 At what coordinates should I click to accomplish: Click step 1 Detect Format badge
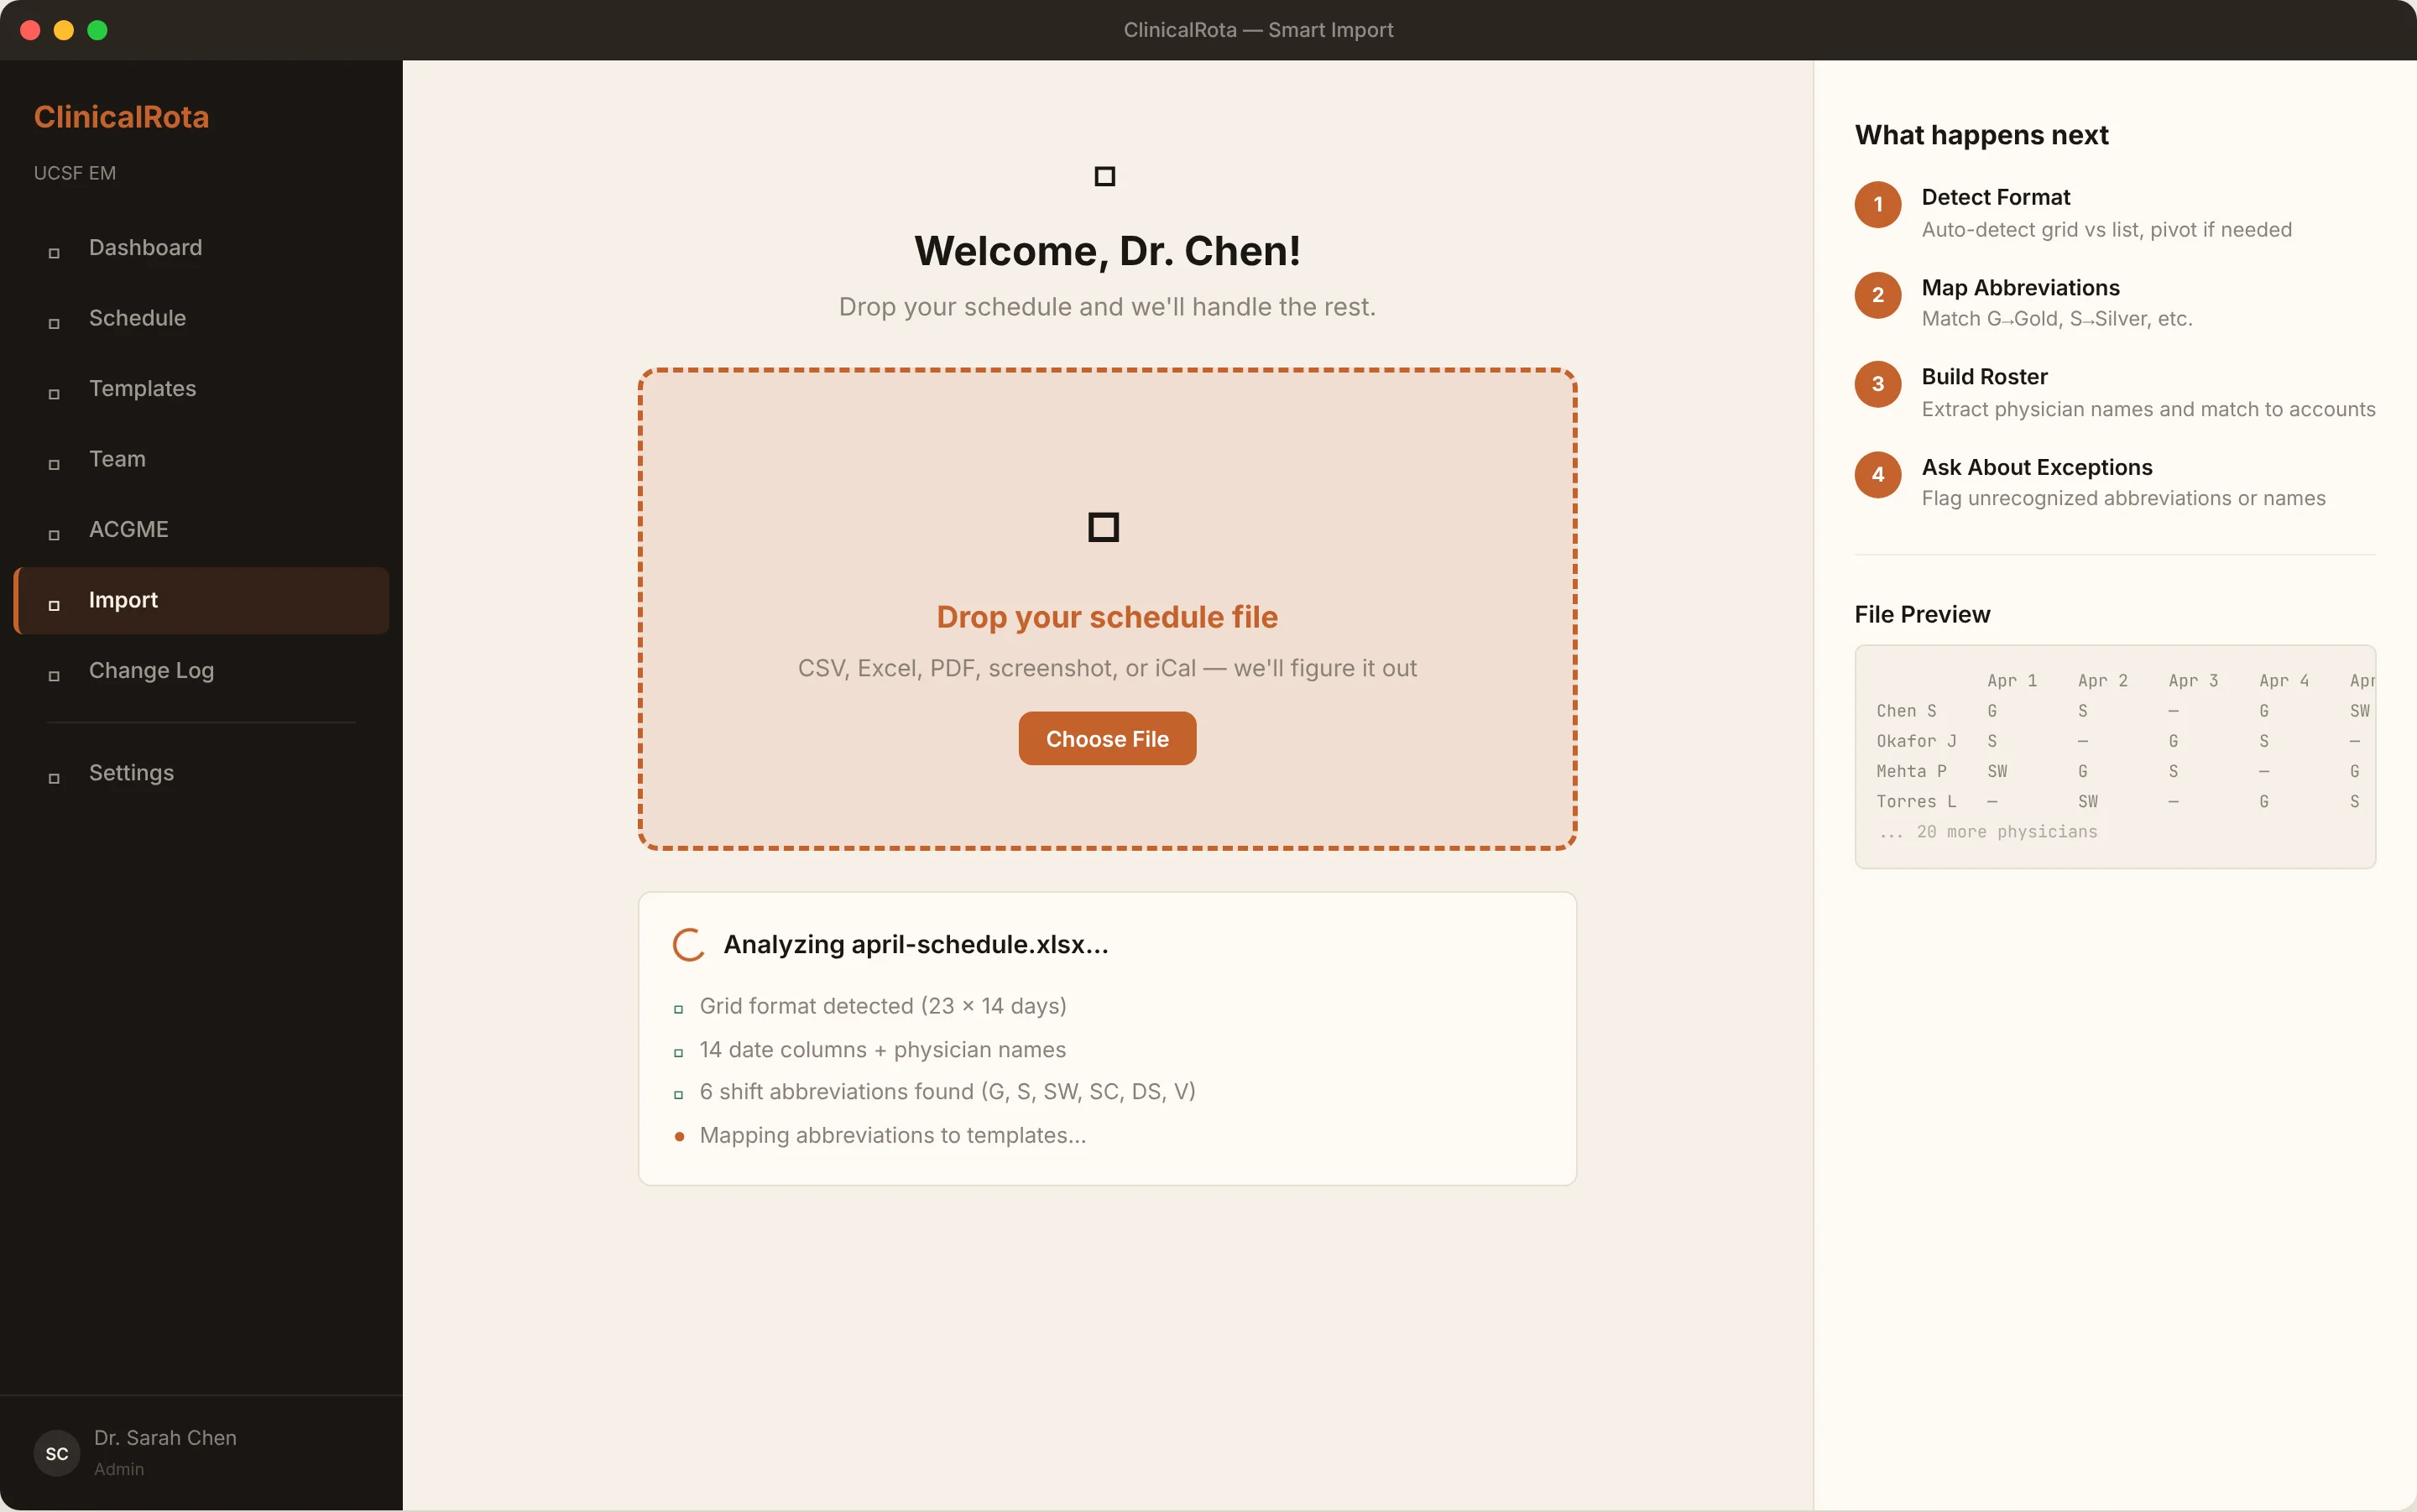coord(1877,204)
